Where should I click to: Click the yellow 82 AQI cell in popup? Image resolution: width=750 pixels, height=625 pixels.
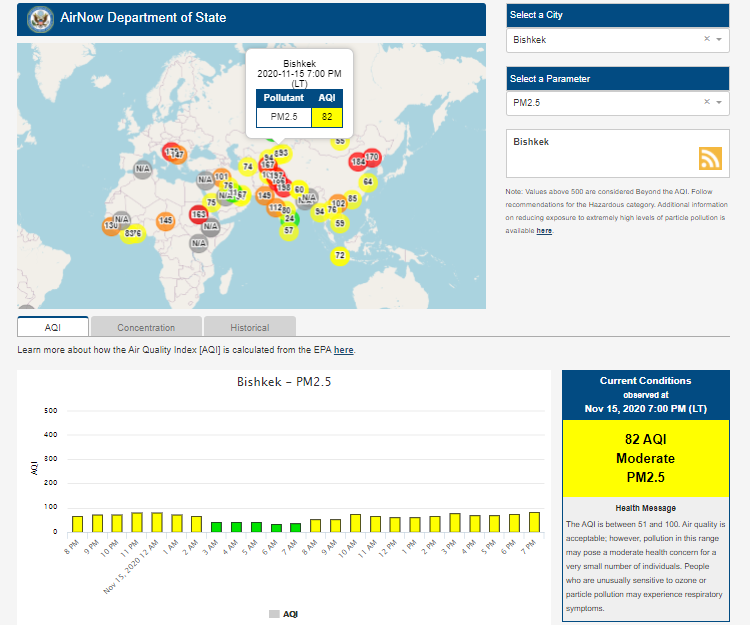(x=326, y=117)
